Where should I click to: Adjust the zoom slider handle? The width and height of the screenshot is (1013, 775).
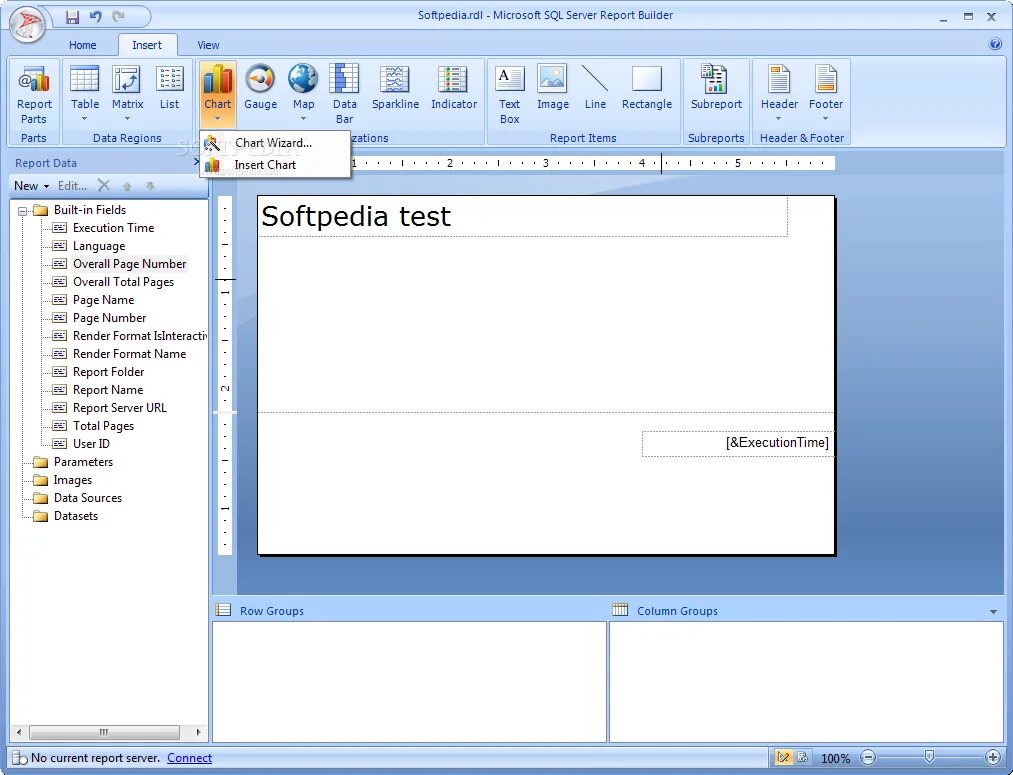[x=928, y=756]
